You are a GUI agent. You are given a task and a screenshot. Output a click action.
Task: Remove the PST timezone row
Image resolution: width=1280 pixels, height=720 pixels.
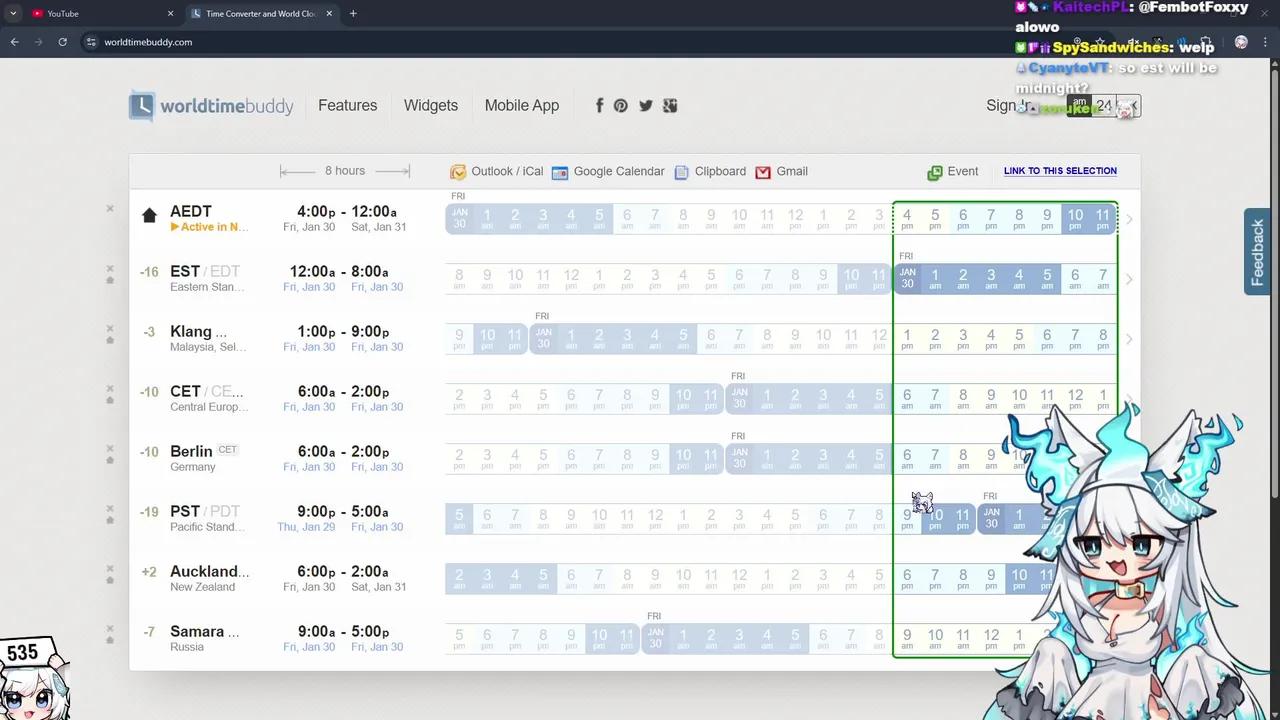click(110, 508)
